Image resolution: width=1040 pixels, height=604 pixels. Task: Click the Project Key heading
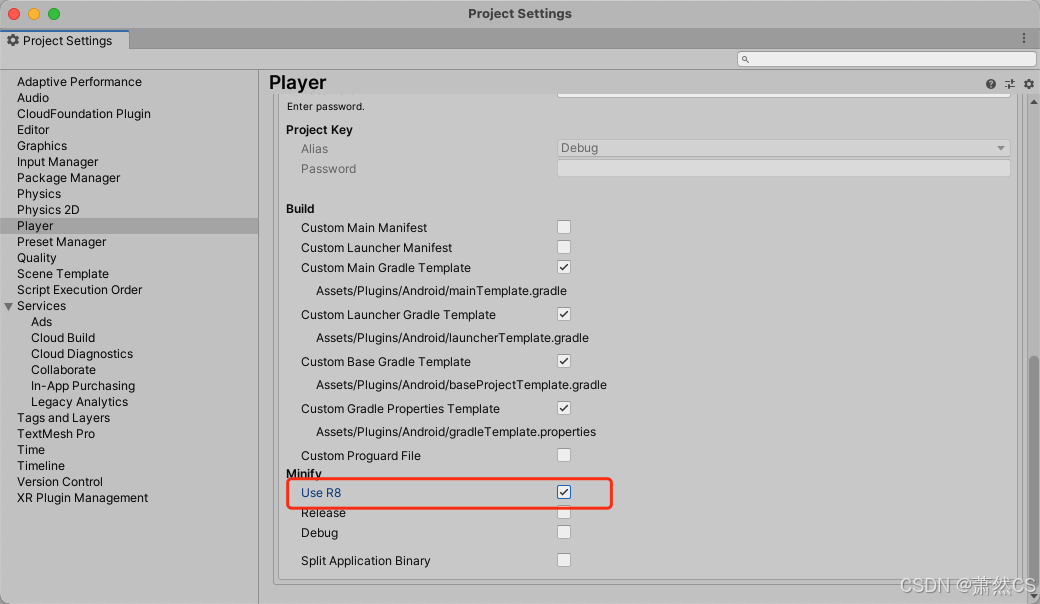point(319,129)
